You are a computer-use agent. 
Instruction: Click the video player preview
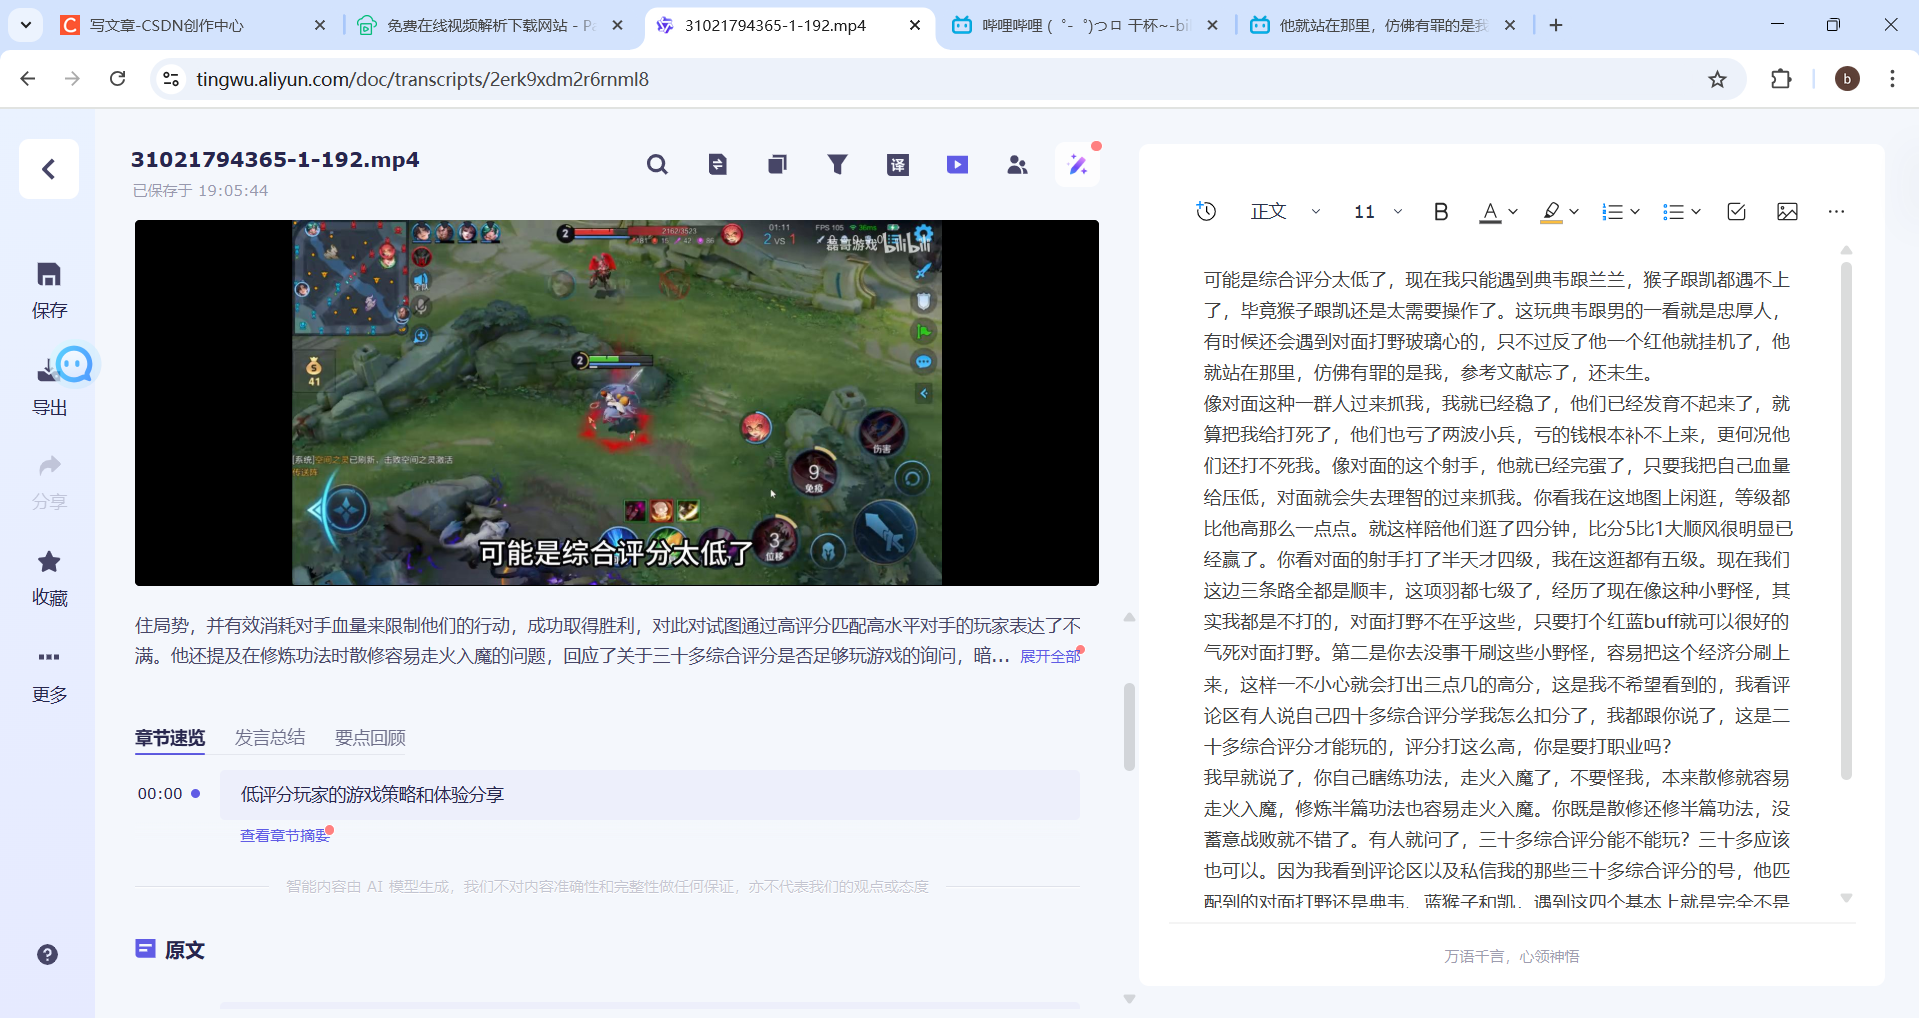click(617, 403)
